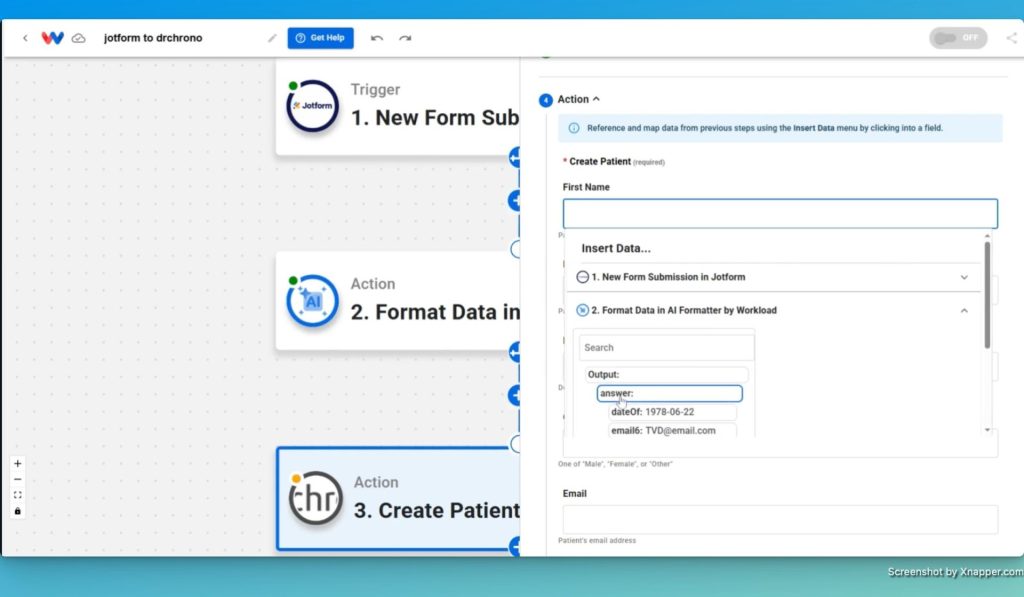Zoom out on the canvas
Screen dimensions: 1024x597
pyautogui.click(x=18, y=479)
